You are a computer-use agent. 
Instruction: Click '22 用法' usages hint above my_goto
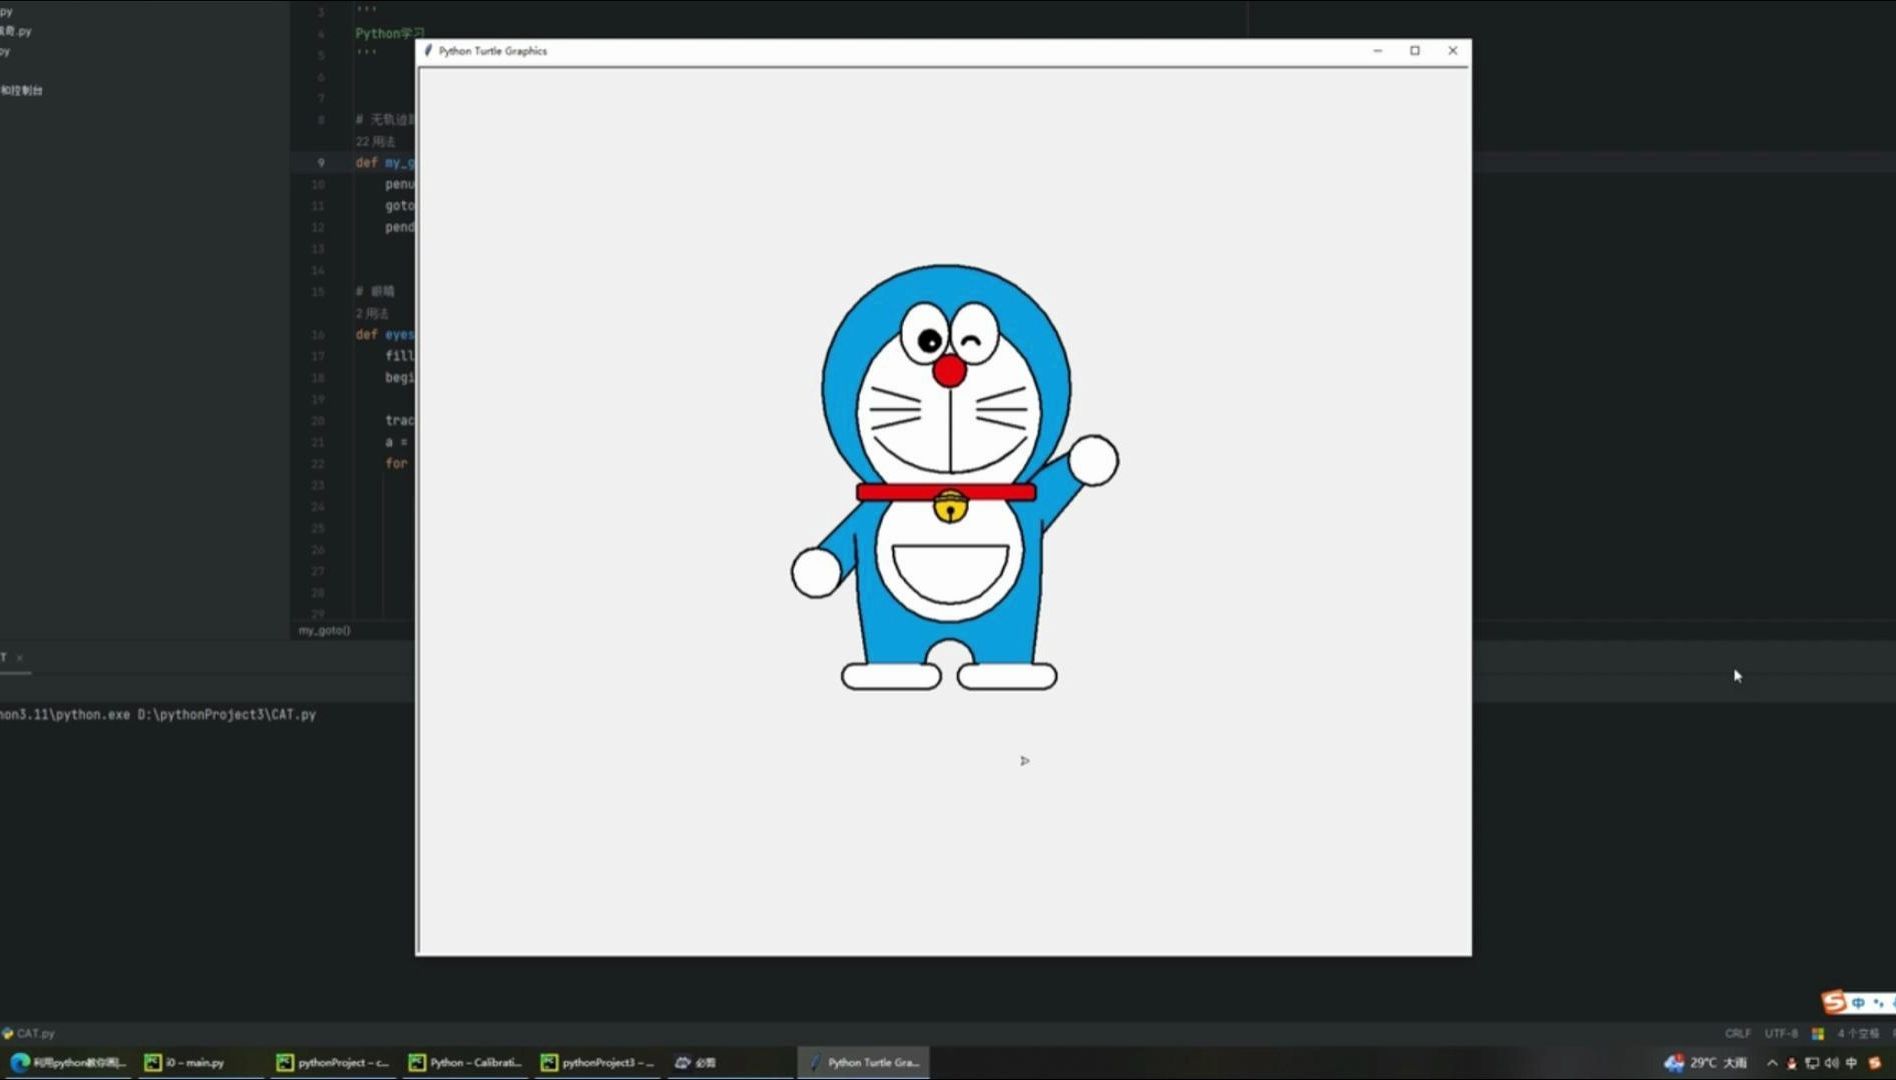pos(375,141)
